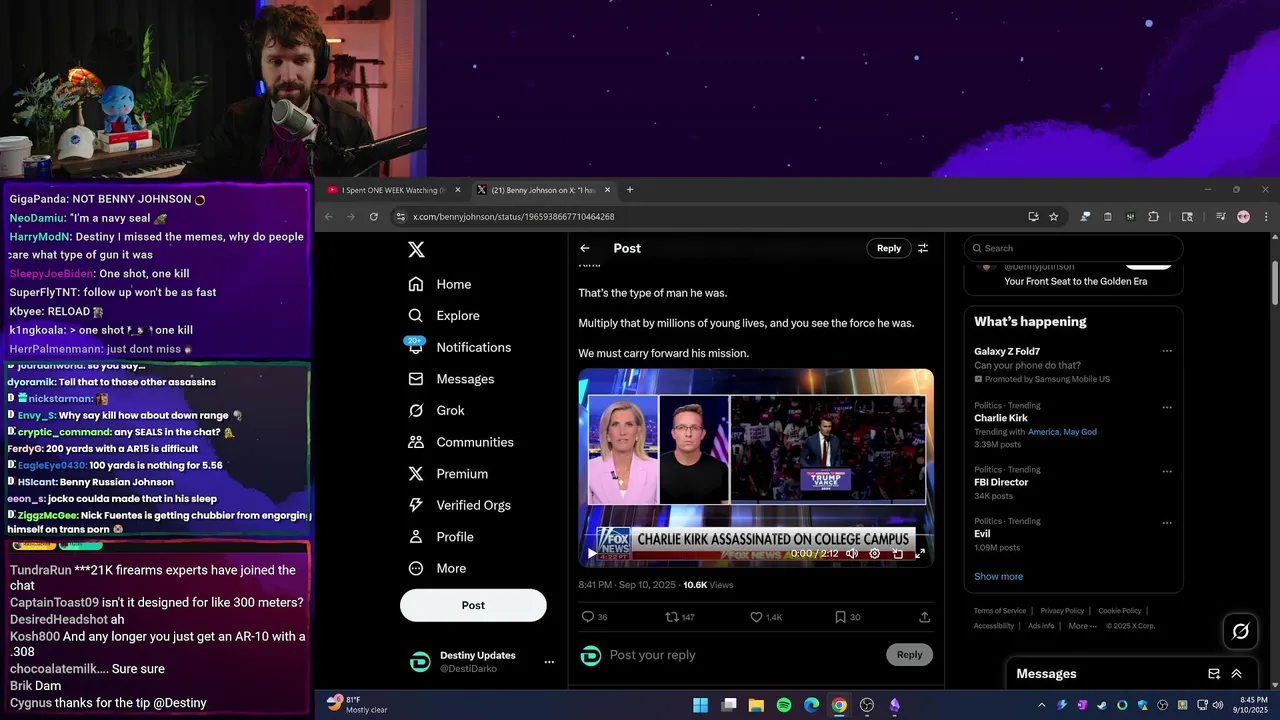Open the More footer dropdown

(1082, 626)
